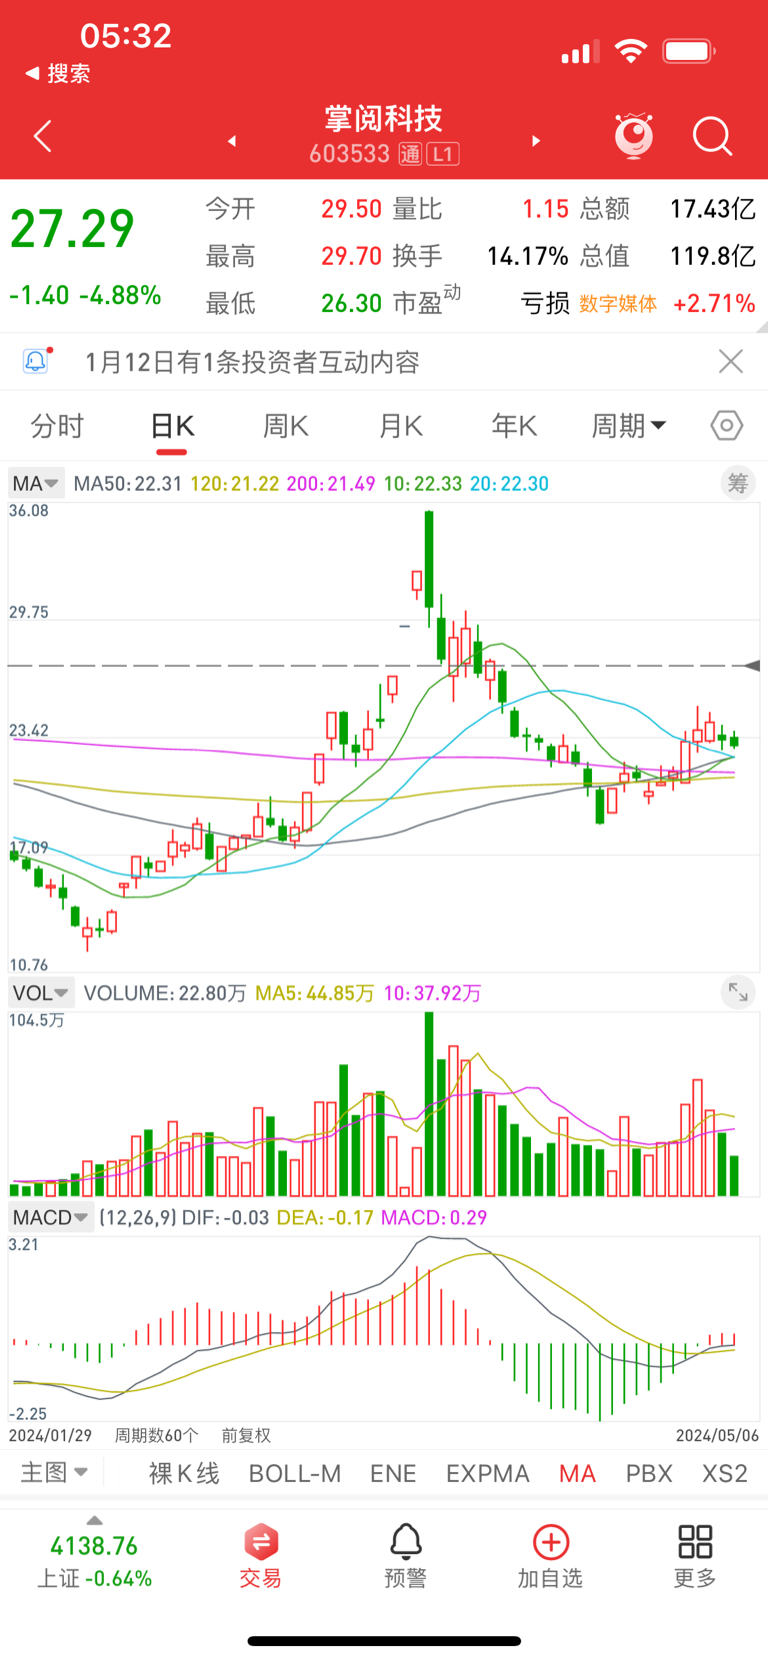The height and width of the screenshot is (1663, 768).
Task: Go to previous stock with left triangle
Action: click(232, 141)
